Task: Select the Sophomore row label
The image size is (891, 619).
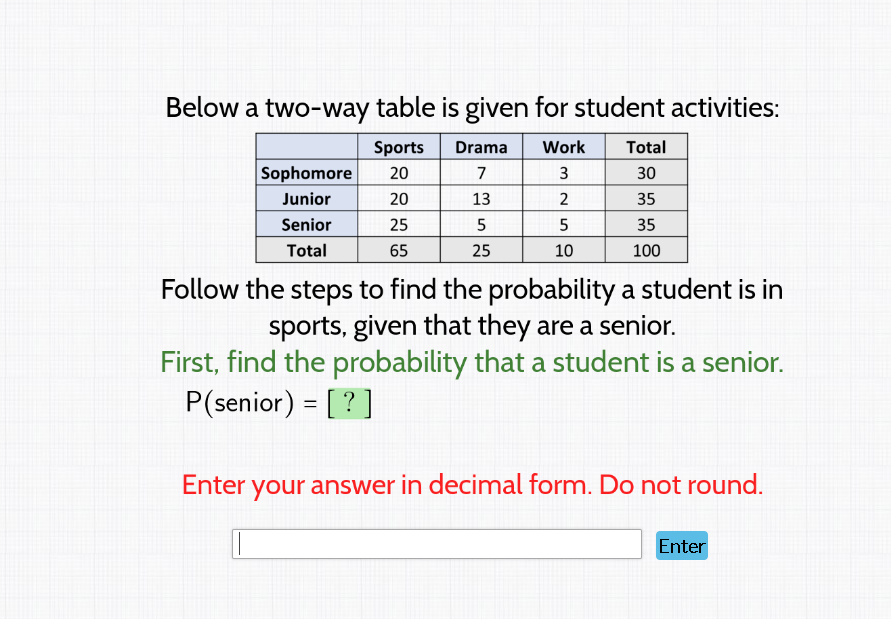Action: (x=305, y=172)
